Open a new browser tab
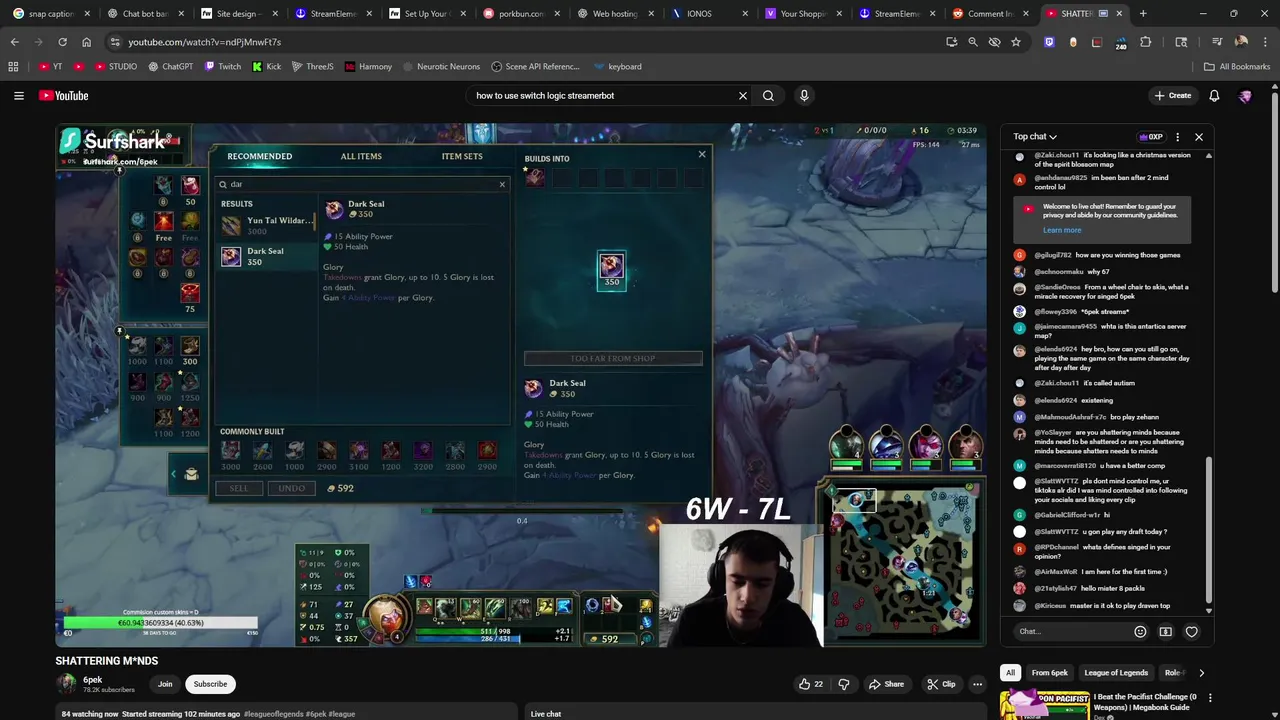This screenshot has width=1280, height=720. 1143,14
